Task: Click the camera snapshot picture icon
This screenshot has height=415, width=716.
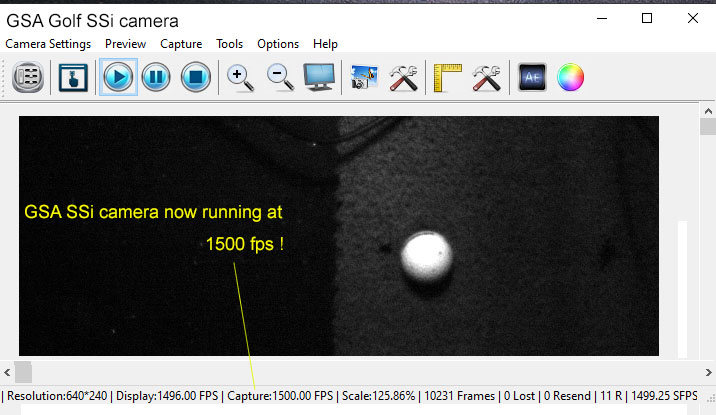Action: tap(364, 77)
